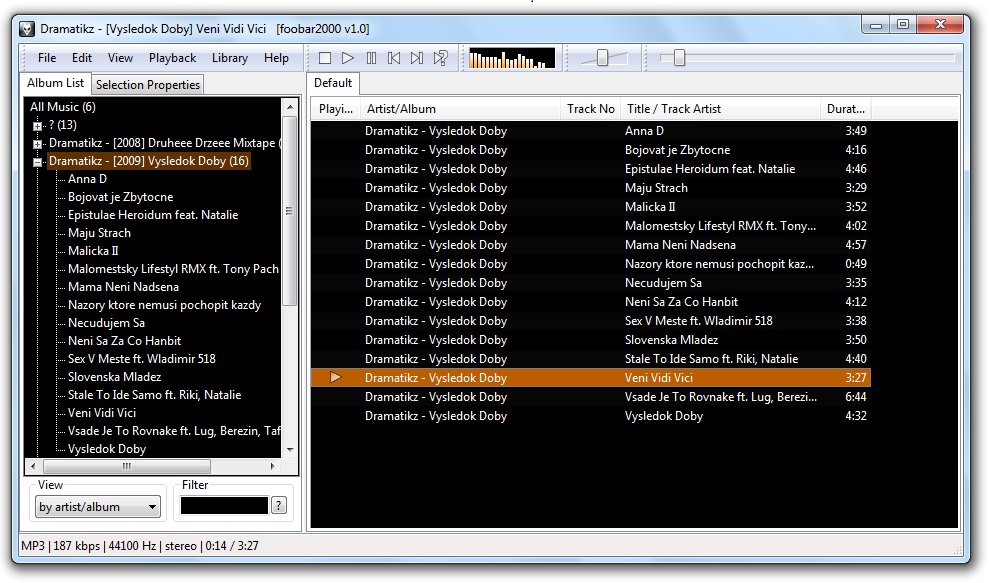989x583 pixels.
Task: Expand the Druheee Drzeee Mixtape node
Action: pyautogui.click(x=38, y=144)
